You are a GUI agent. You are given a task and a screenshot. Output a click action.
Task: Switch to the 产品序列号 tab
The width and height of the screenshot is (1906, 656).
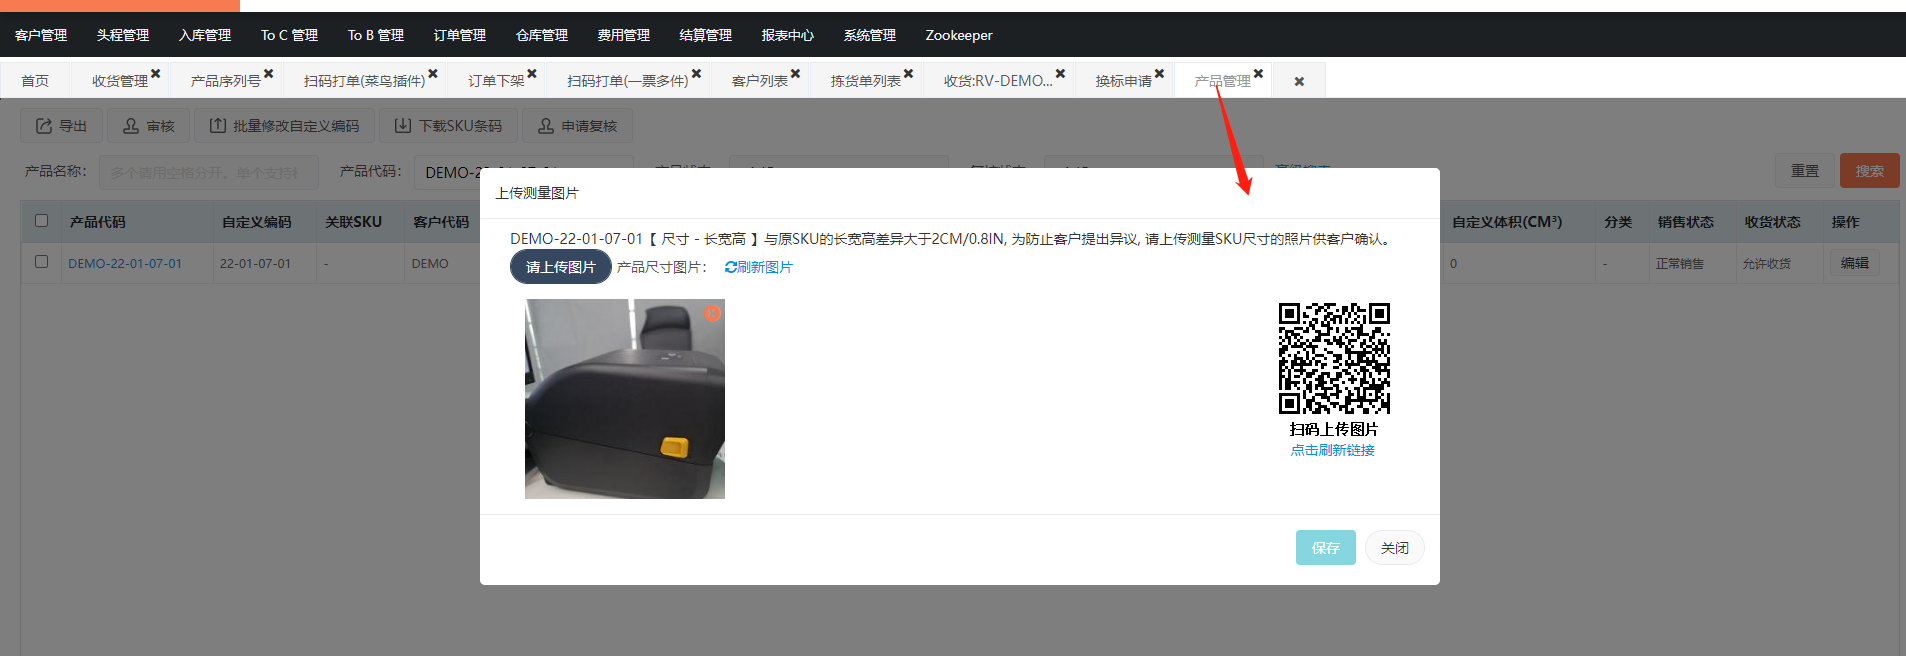225,81
